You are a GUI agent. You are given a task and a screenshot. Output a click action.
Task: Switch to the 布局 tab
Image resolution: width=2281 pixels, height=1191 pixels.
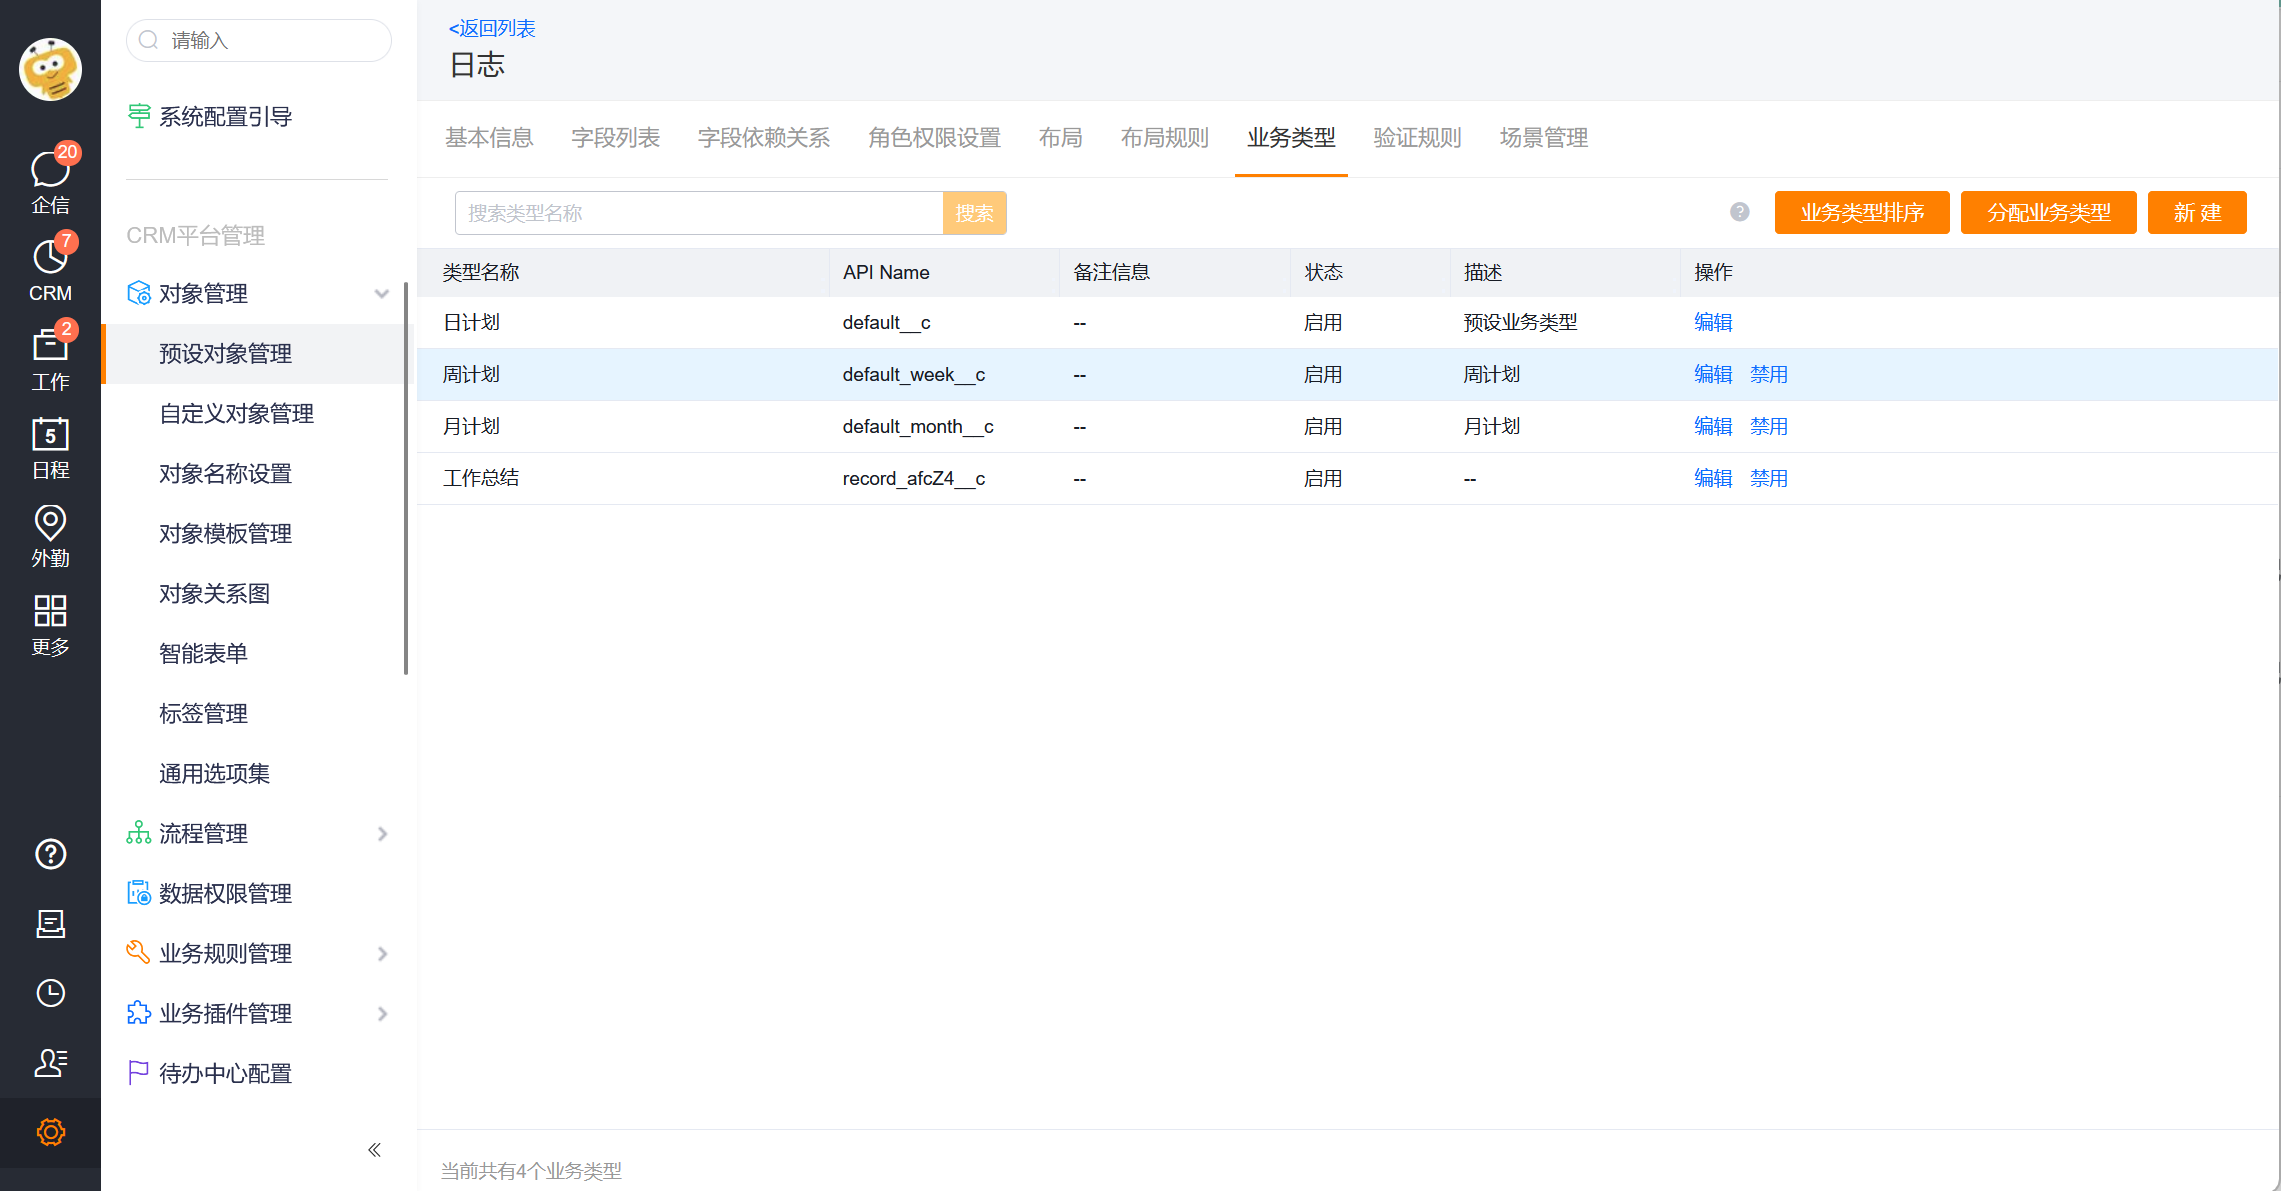1060,138
